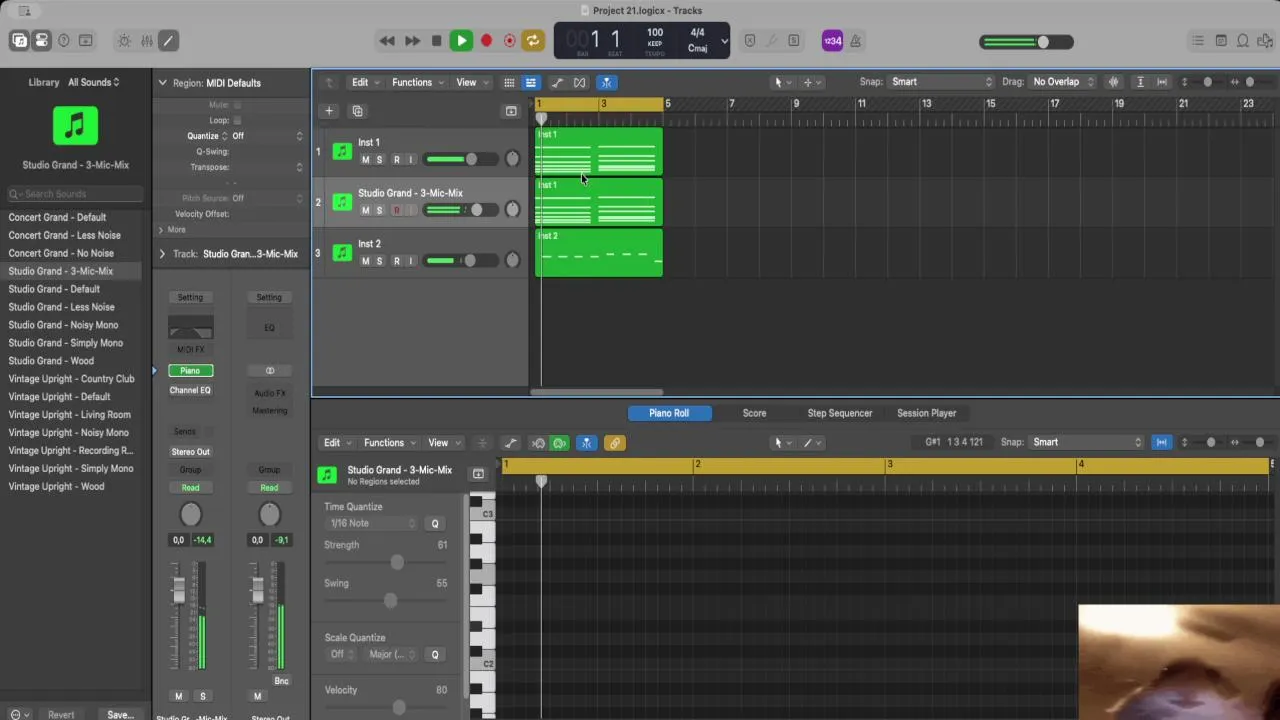The image size is (1280, 720).
Task: Switch to Step Sequencer tab
Action: (840, 413)
